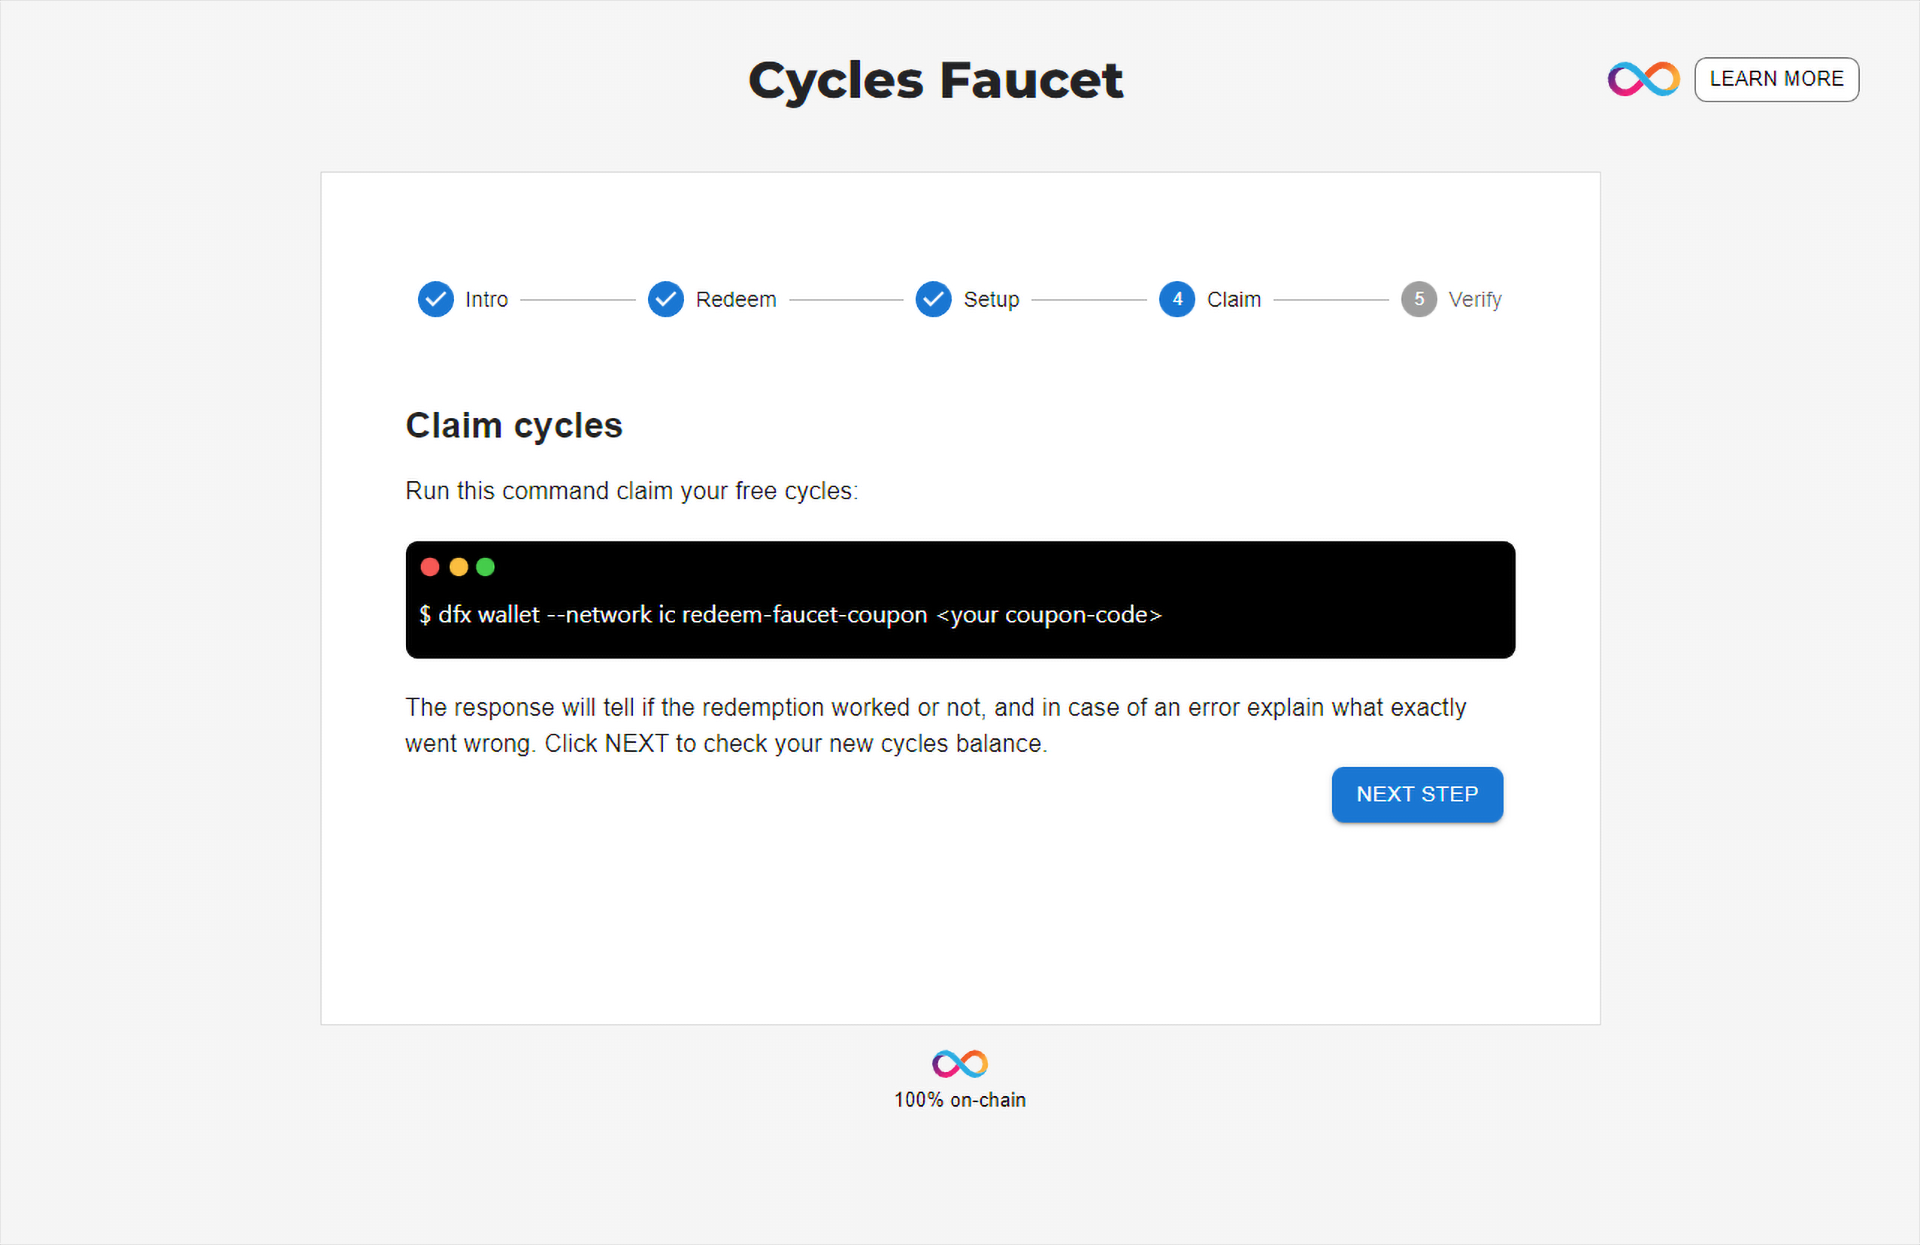Screen dimensions: 1920x1245
Task: Click the 100% on-chain footer text
Action: 960,1098
